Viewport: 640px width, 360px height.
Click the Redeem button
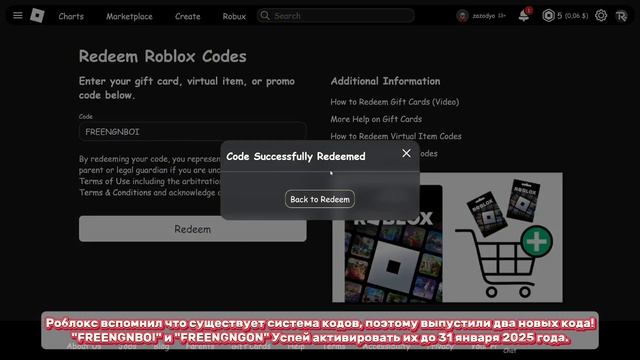click(193, 229)
